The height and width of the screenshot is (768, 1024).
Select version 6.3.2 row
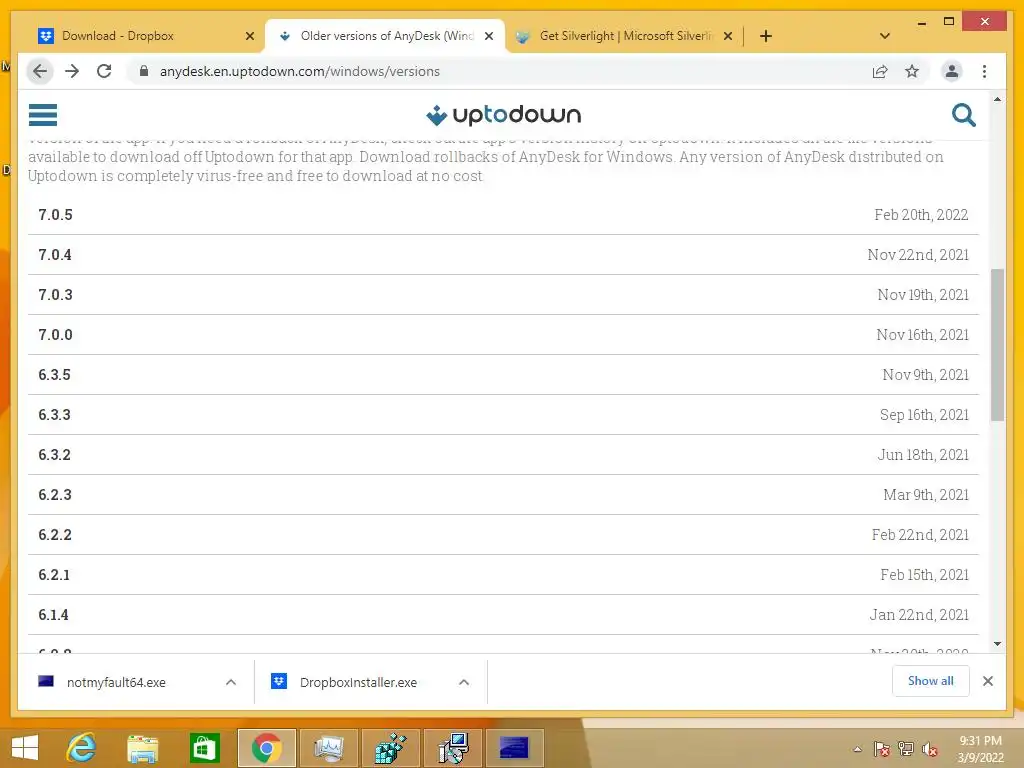click(x=503, y=455)
